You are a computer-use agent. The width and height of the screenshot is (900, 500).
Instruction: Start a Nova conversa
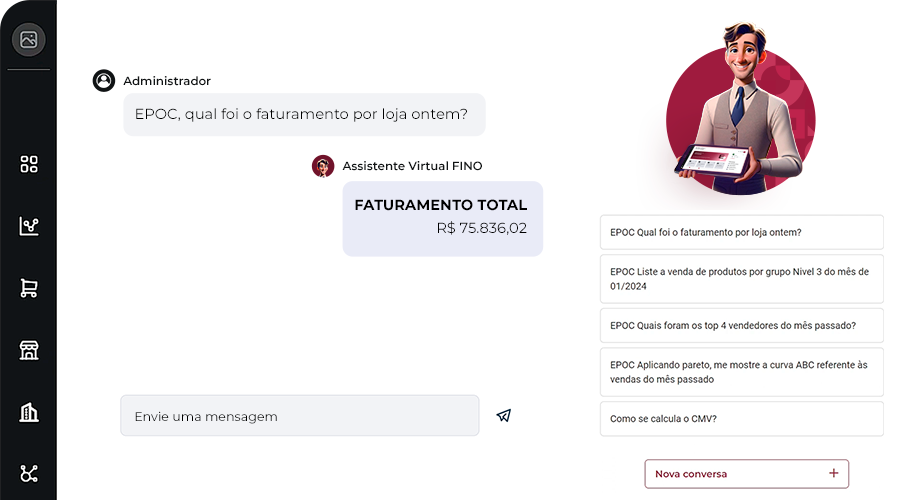(x=746, y=474)
